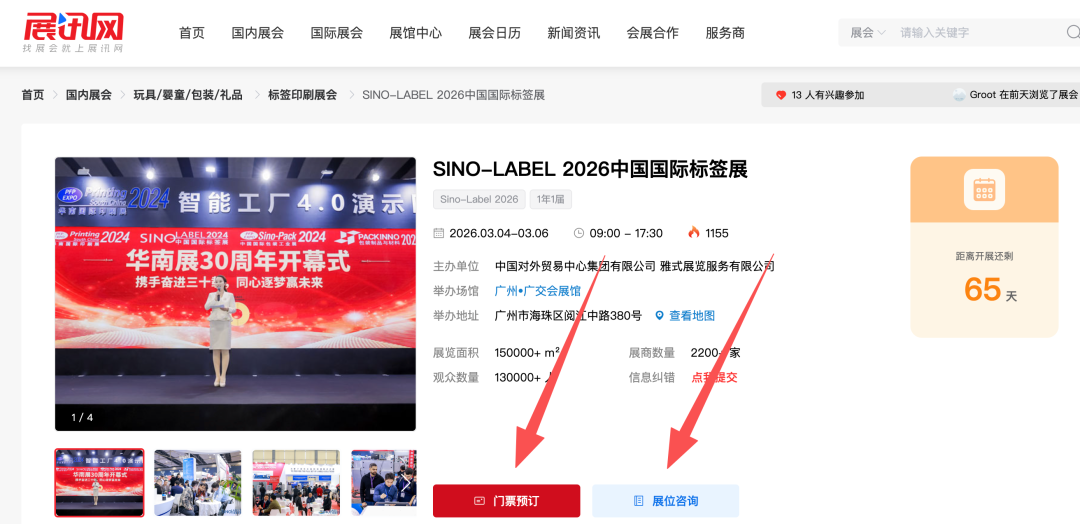
Task: Click the orange calendar icon
Action: click(984, 189)
